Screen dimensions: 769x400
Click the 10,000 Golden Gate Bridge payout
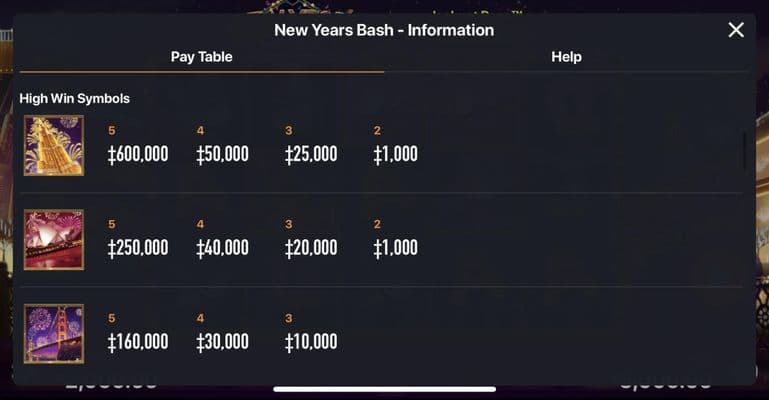point(310,342)
